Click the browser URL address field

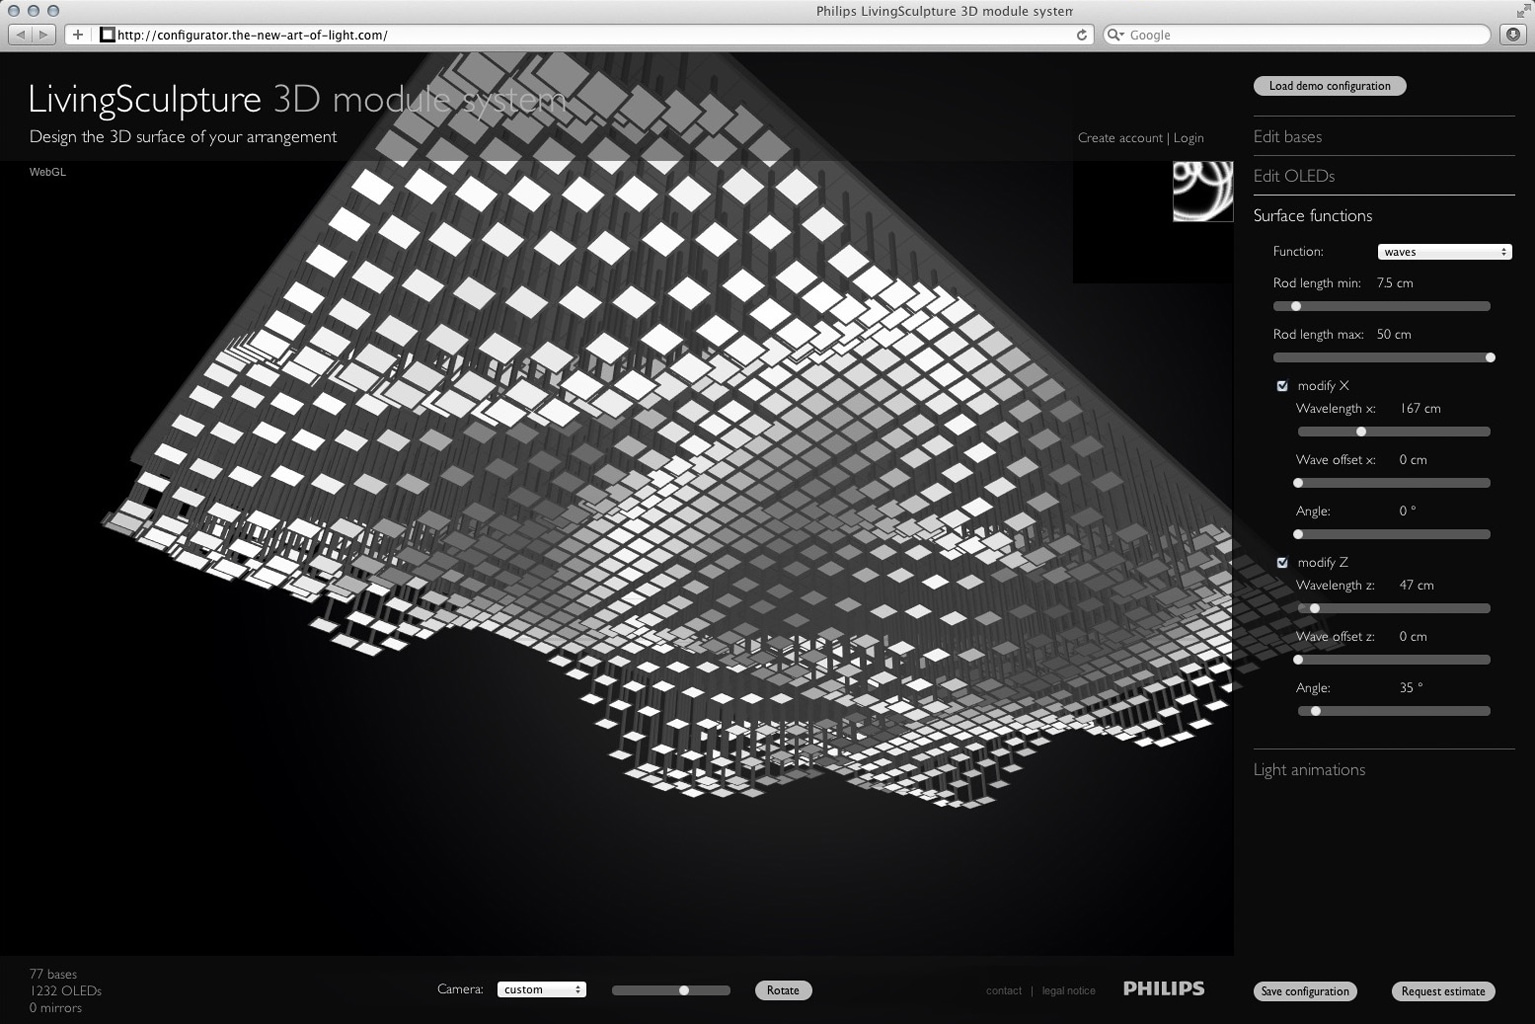click(580, 35)
